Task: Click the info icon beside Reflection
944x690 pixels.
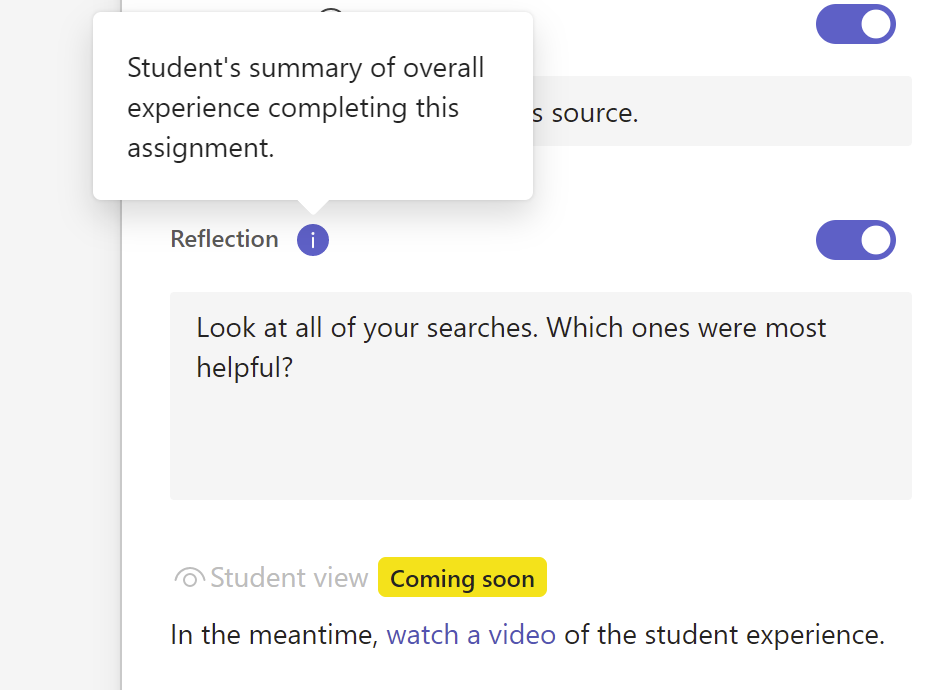Action: (x=313, y=240)
